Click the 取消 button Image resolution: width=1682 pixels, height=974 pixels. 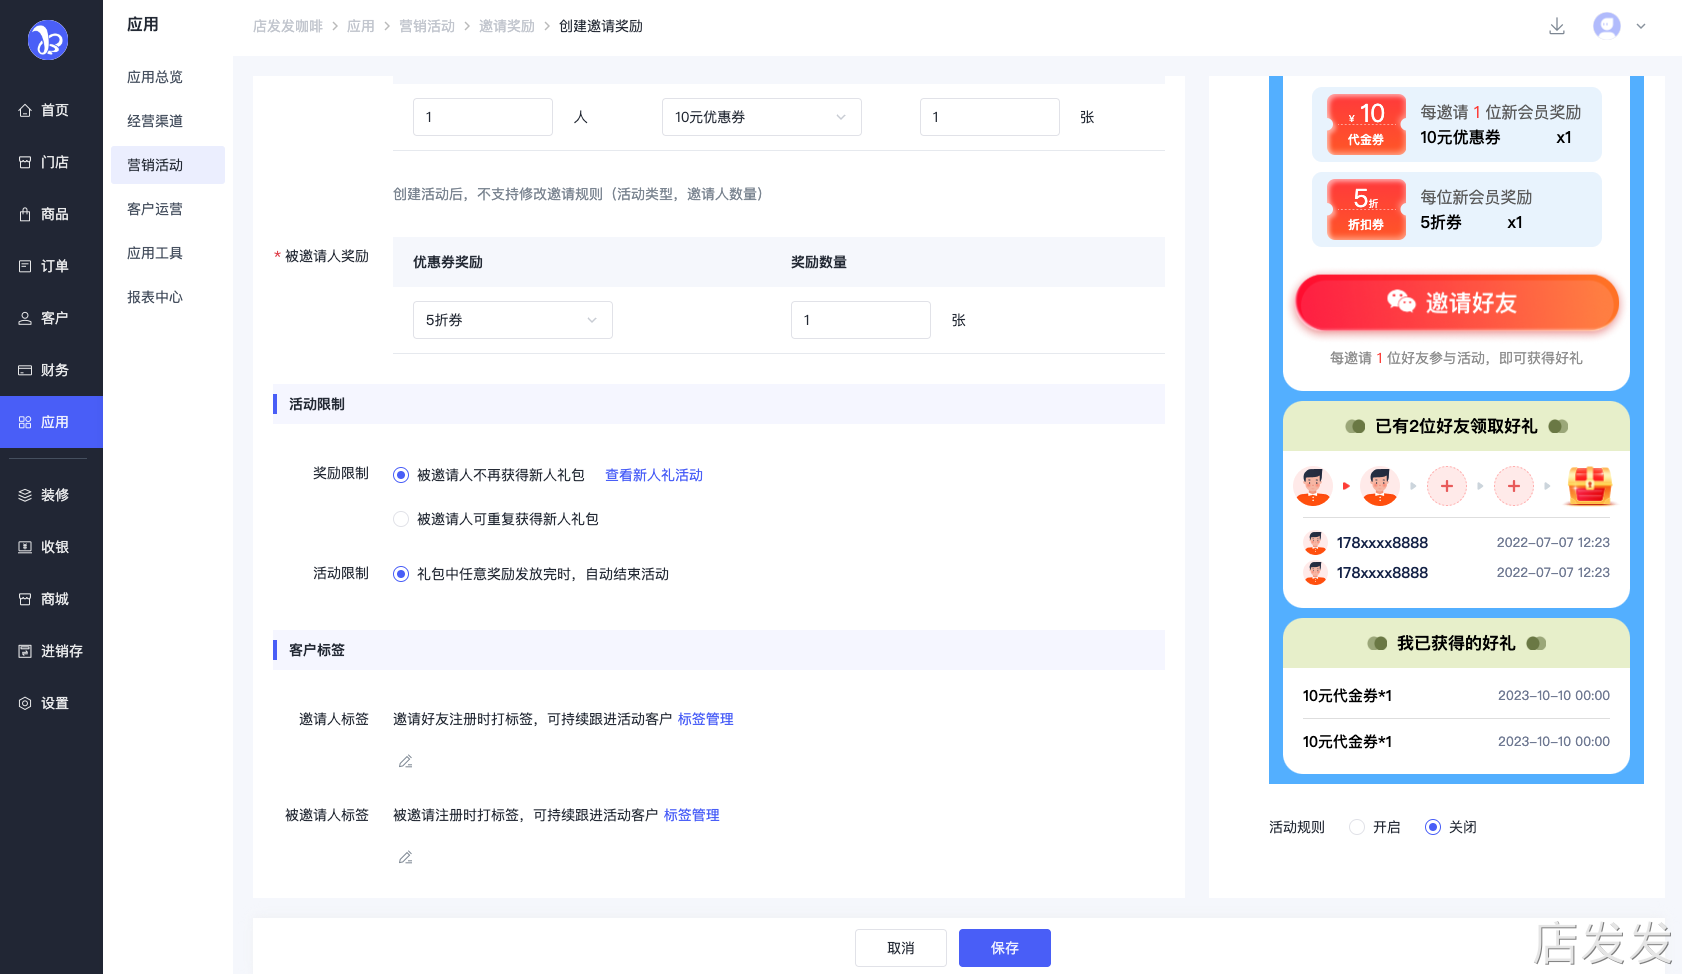point(901,948)
